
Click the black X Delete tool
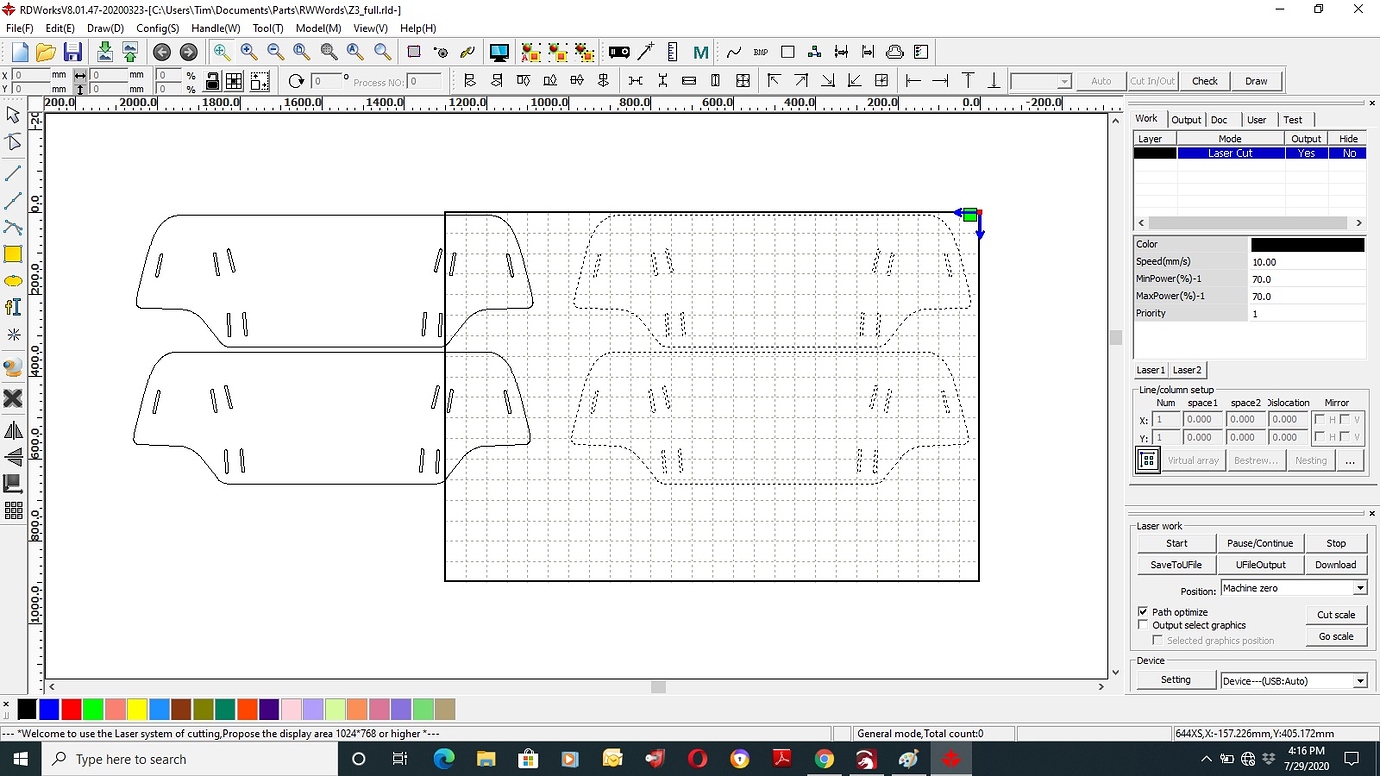pyautogui.click(x=13, y=398)
